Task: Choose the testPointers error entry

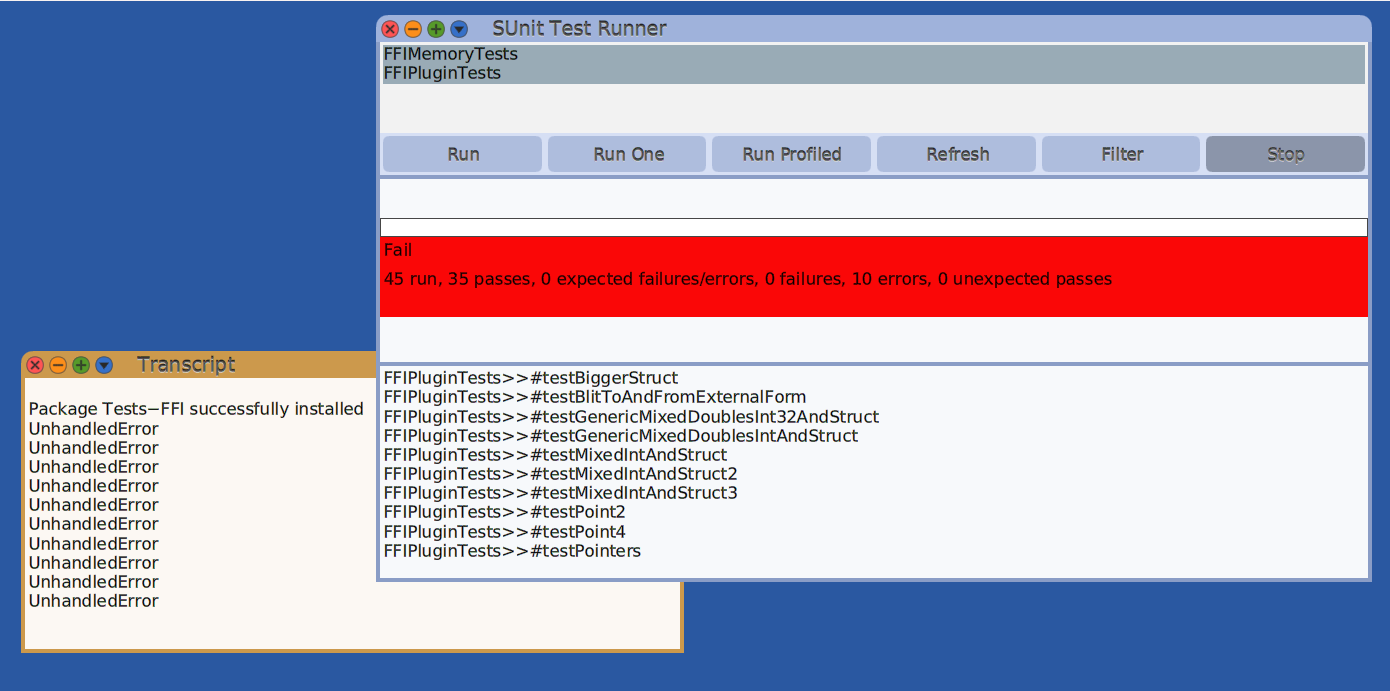Action: click(512, 551)
